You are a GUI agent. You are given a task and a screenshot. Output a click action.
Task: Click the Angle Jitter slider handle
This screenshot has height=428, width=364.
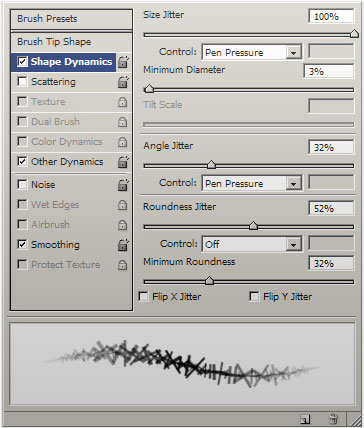[211, 165]
